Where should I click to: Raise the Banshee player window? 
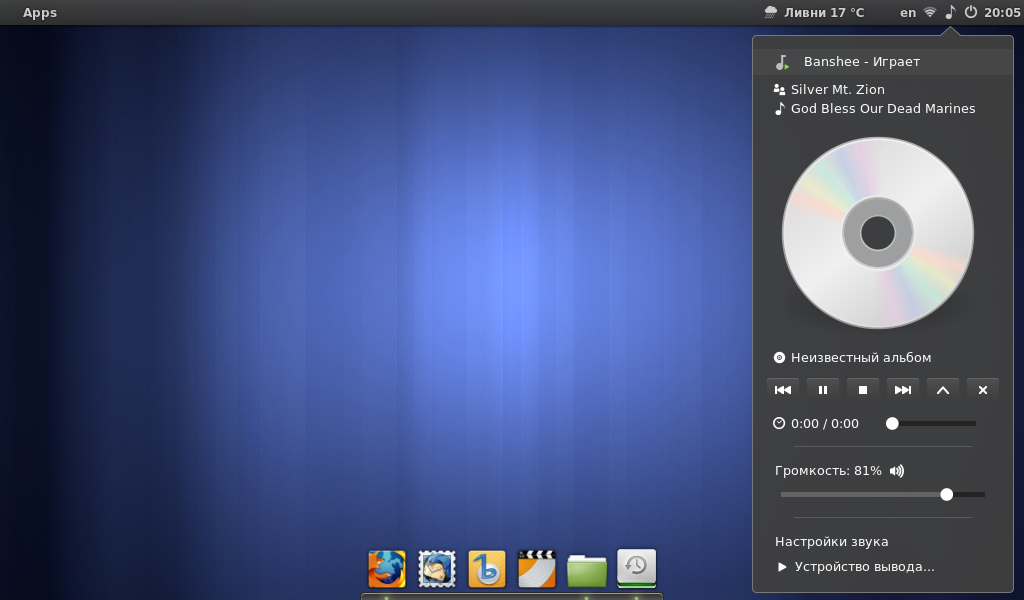point(943,390)
